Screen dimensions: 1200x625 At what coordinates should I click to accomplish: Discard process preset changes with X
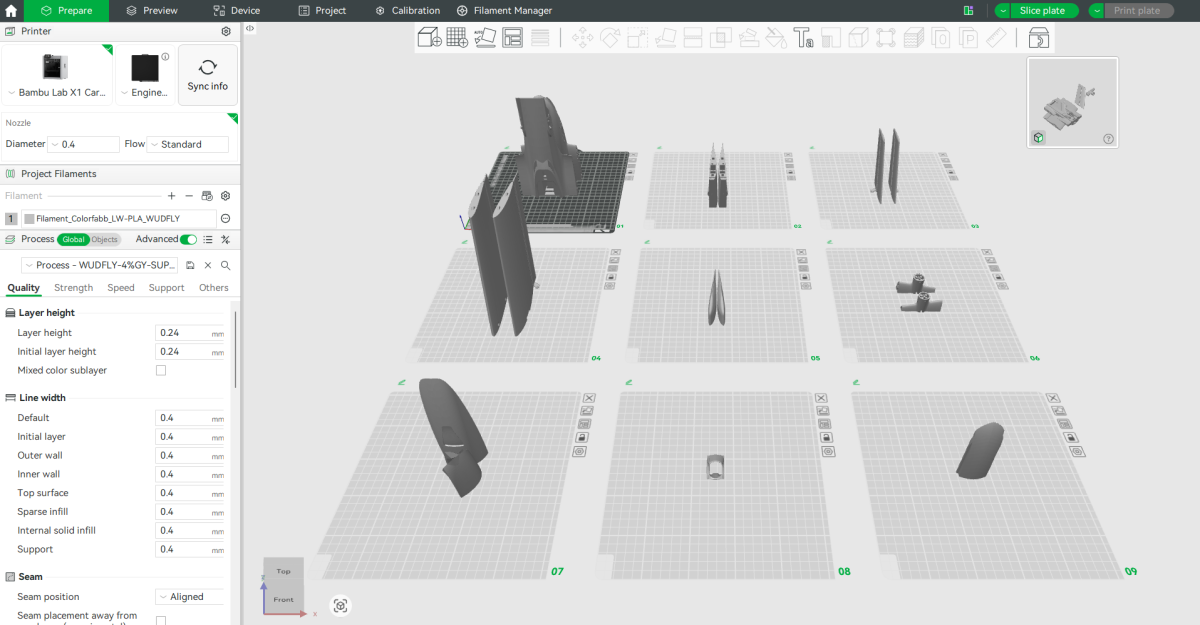tap(208, 265)
